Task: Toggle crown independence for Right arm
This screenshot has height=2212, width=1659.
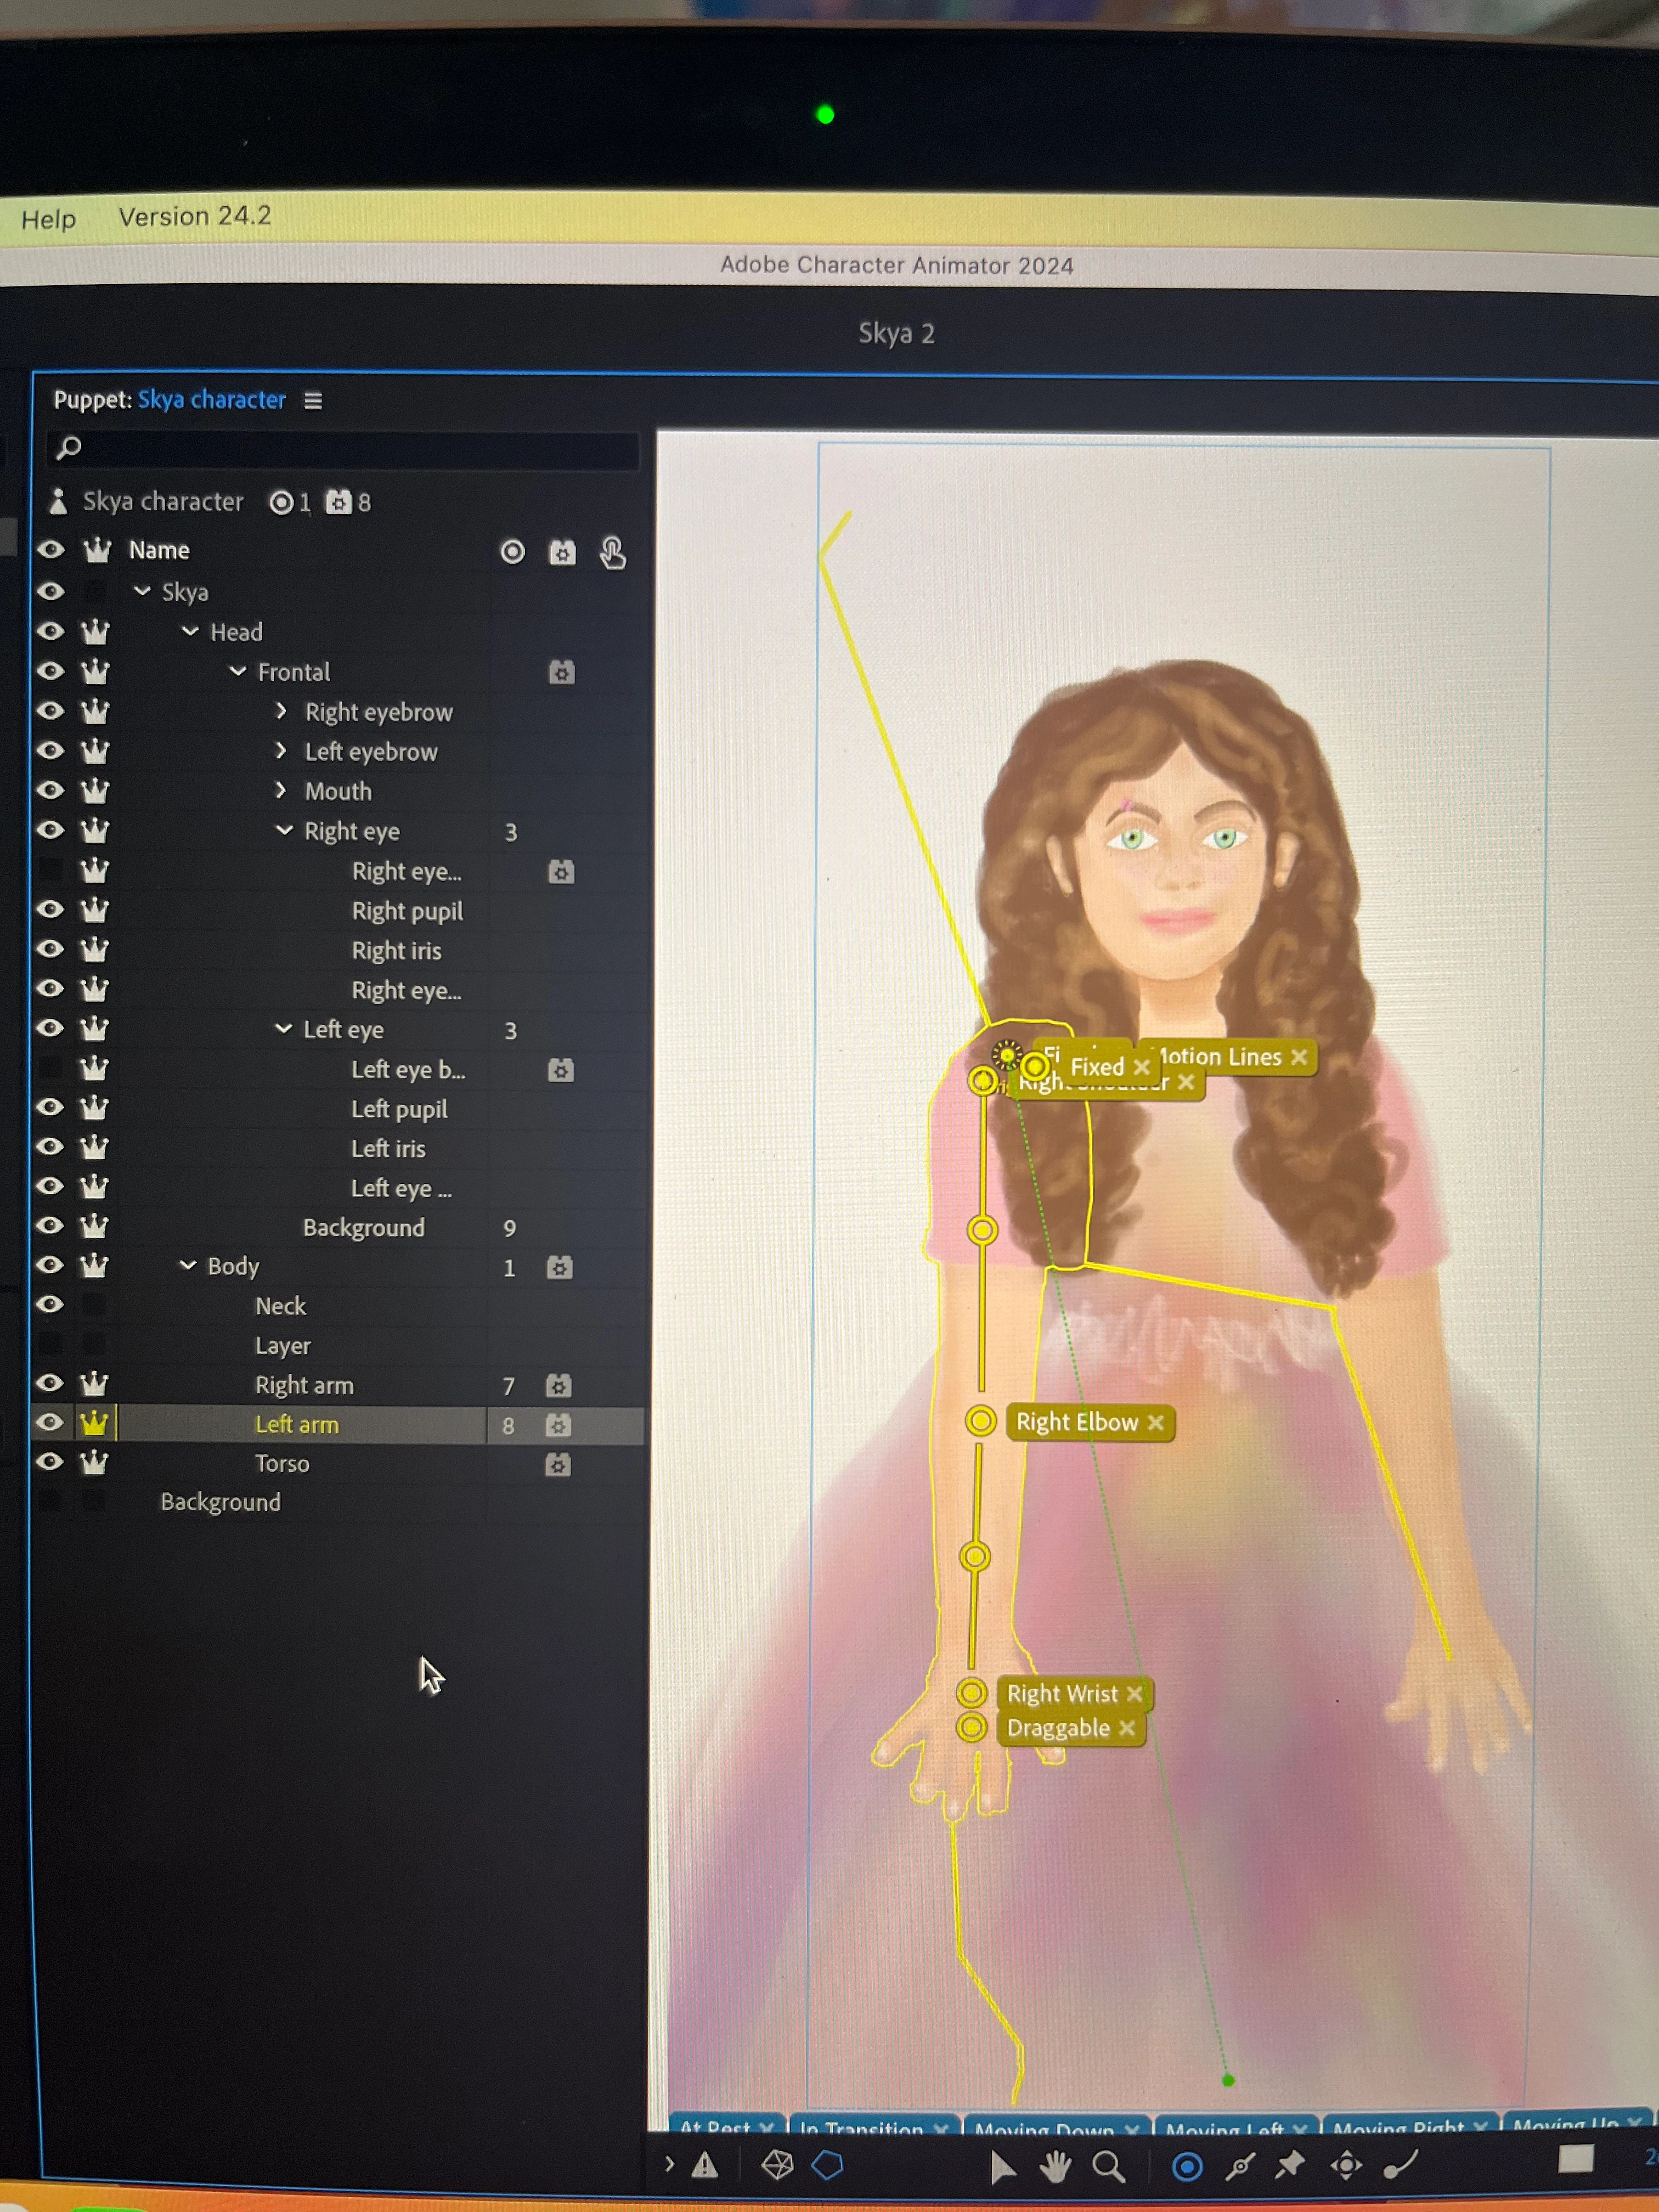Action: pyautogui.click(x=94, y=1384)
